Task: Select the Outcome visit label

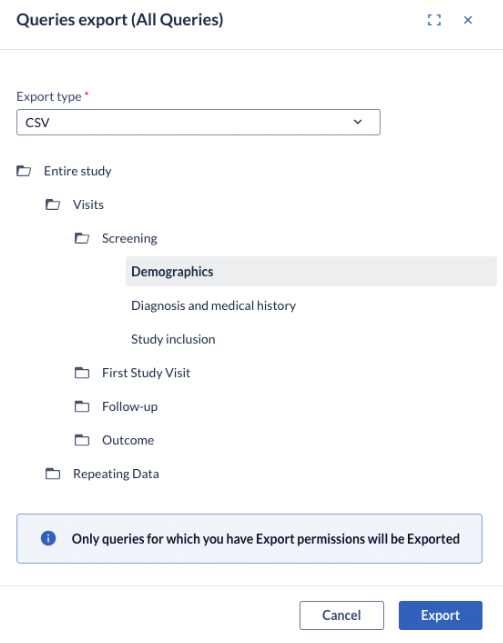Action: (128, 440)
